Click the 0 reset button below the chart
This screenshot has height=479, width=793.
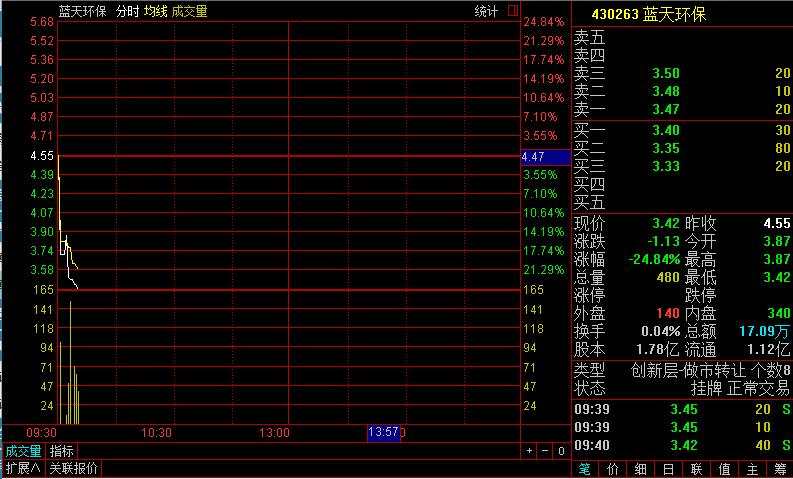coord(561,451)
